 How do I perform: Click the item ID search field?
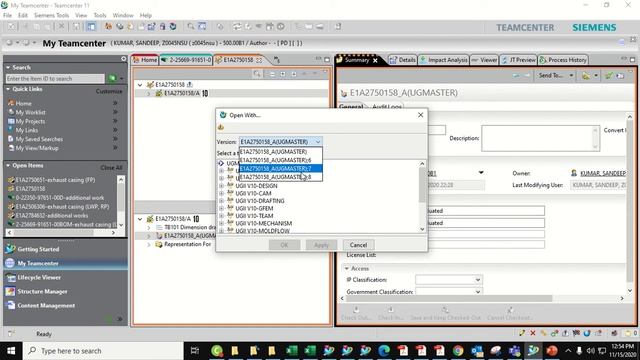click(x=55, y=78)
